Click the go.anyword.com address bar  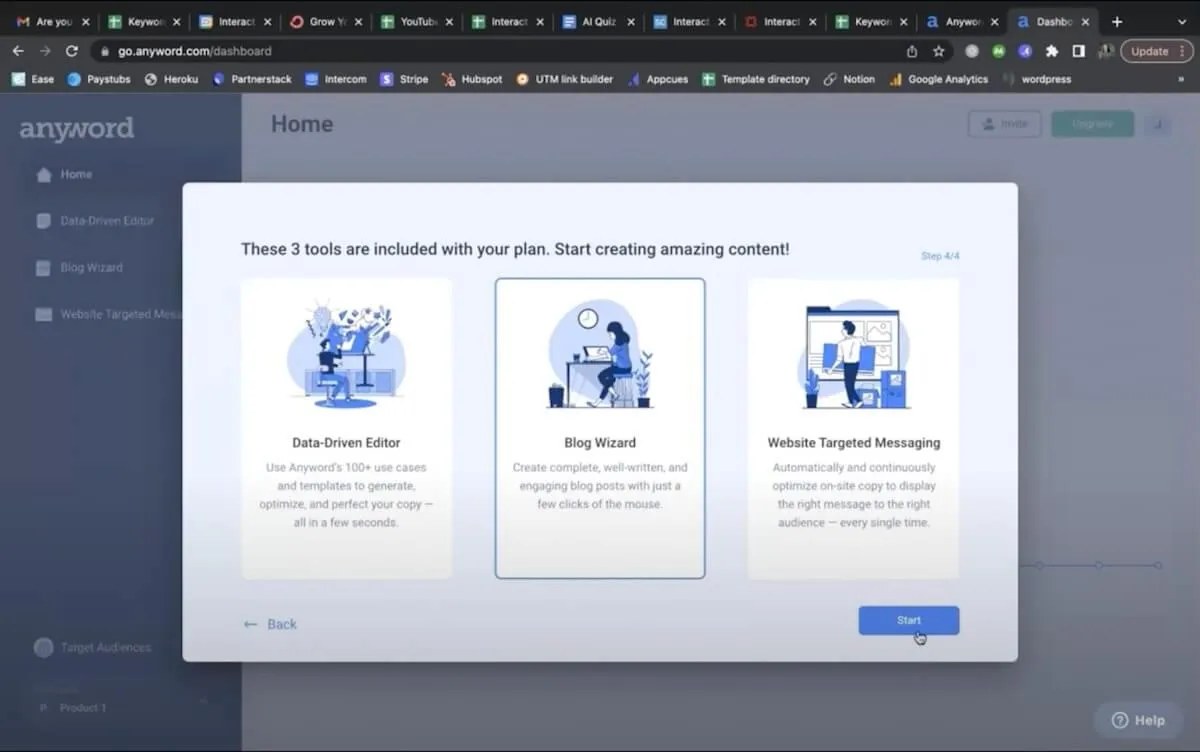[x=500, y=51]
